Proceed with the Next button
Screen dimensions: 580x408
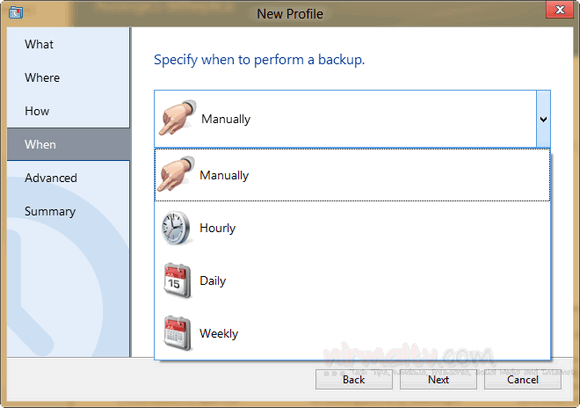coord(438,380)
